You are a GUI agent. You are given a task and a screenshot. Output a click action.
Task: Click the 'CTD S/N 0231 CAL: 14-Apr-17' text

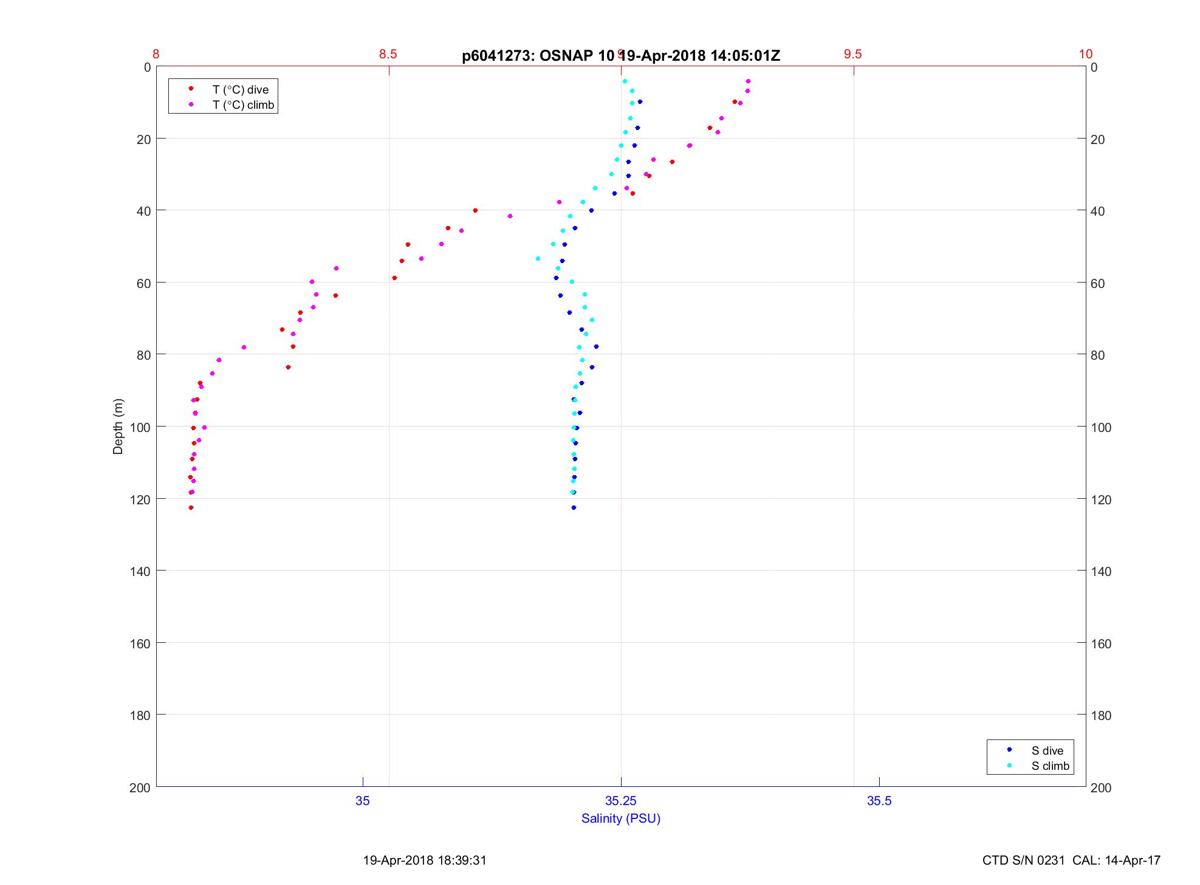[x=1072, y=860]
